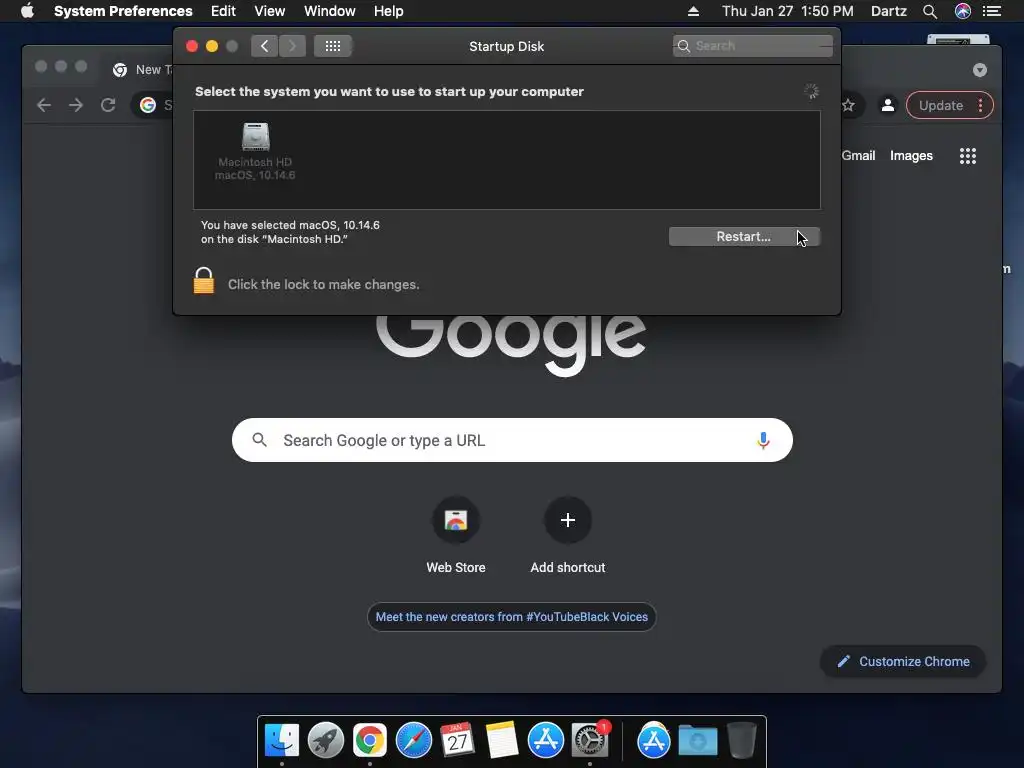Click the lock icon to make changes
1024x768 pixels.
(x=204, y=281)
